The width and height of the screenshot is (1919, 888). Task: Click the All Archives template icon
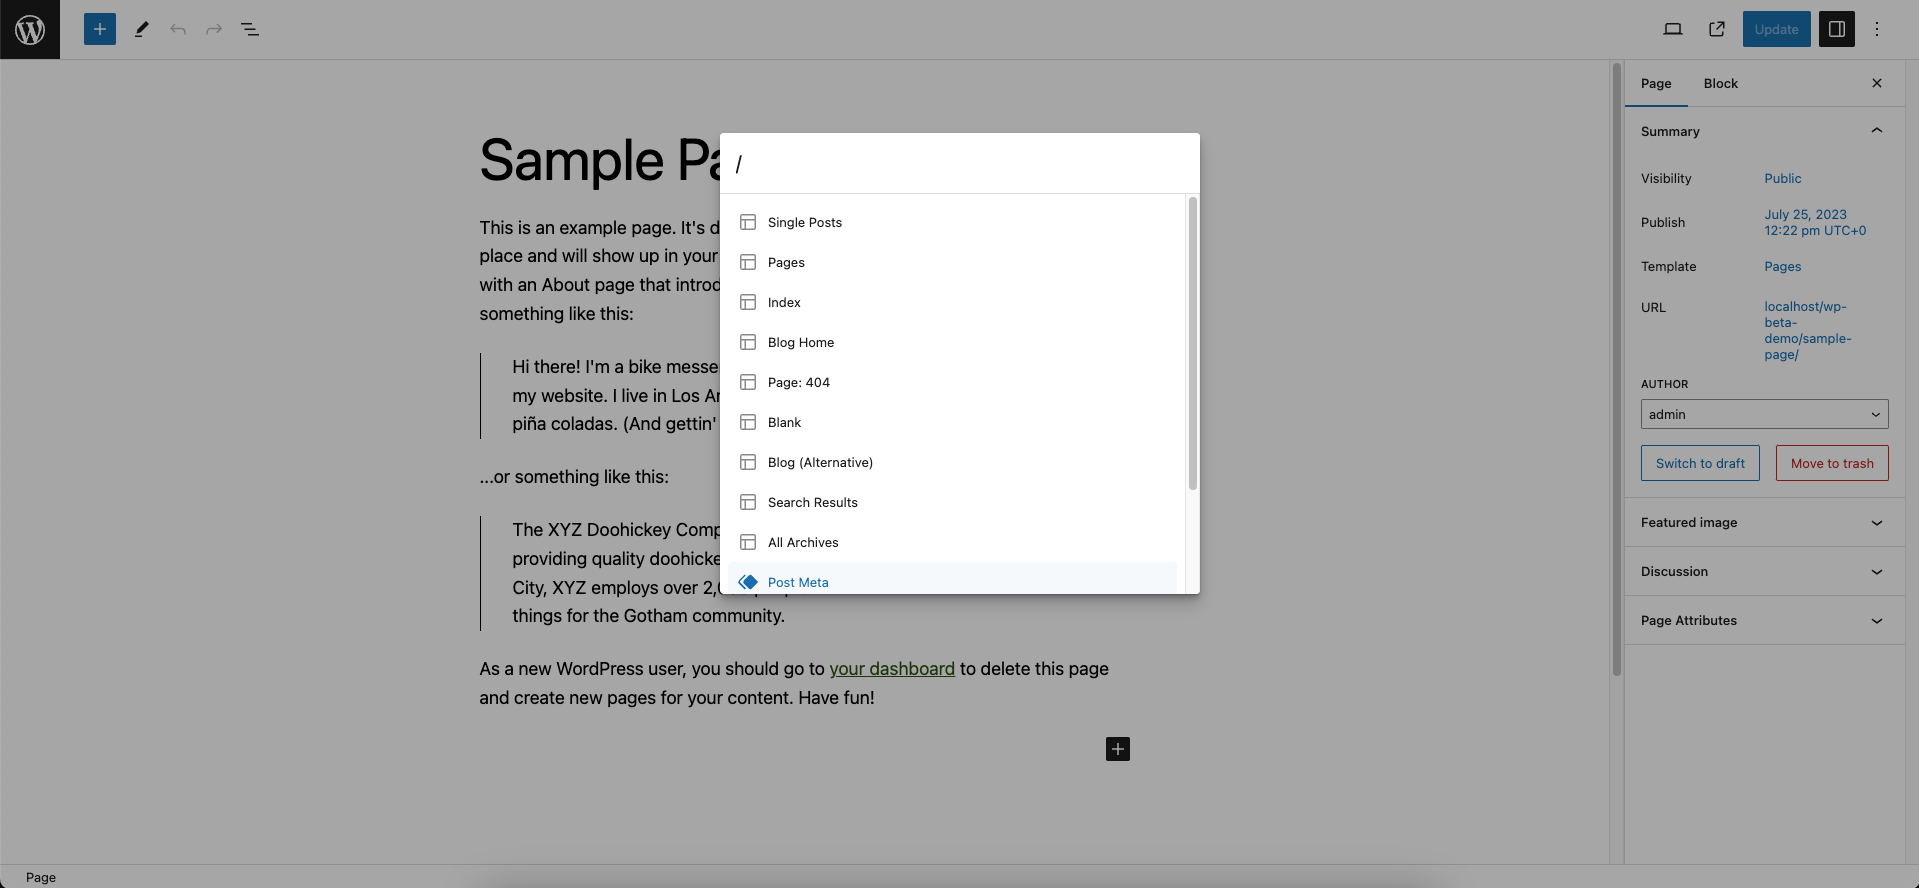(748, 542)
